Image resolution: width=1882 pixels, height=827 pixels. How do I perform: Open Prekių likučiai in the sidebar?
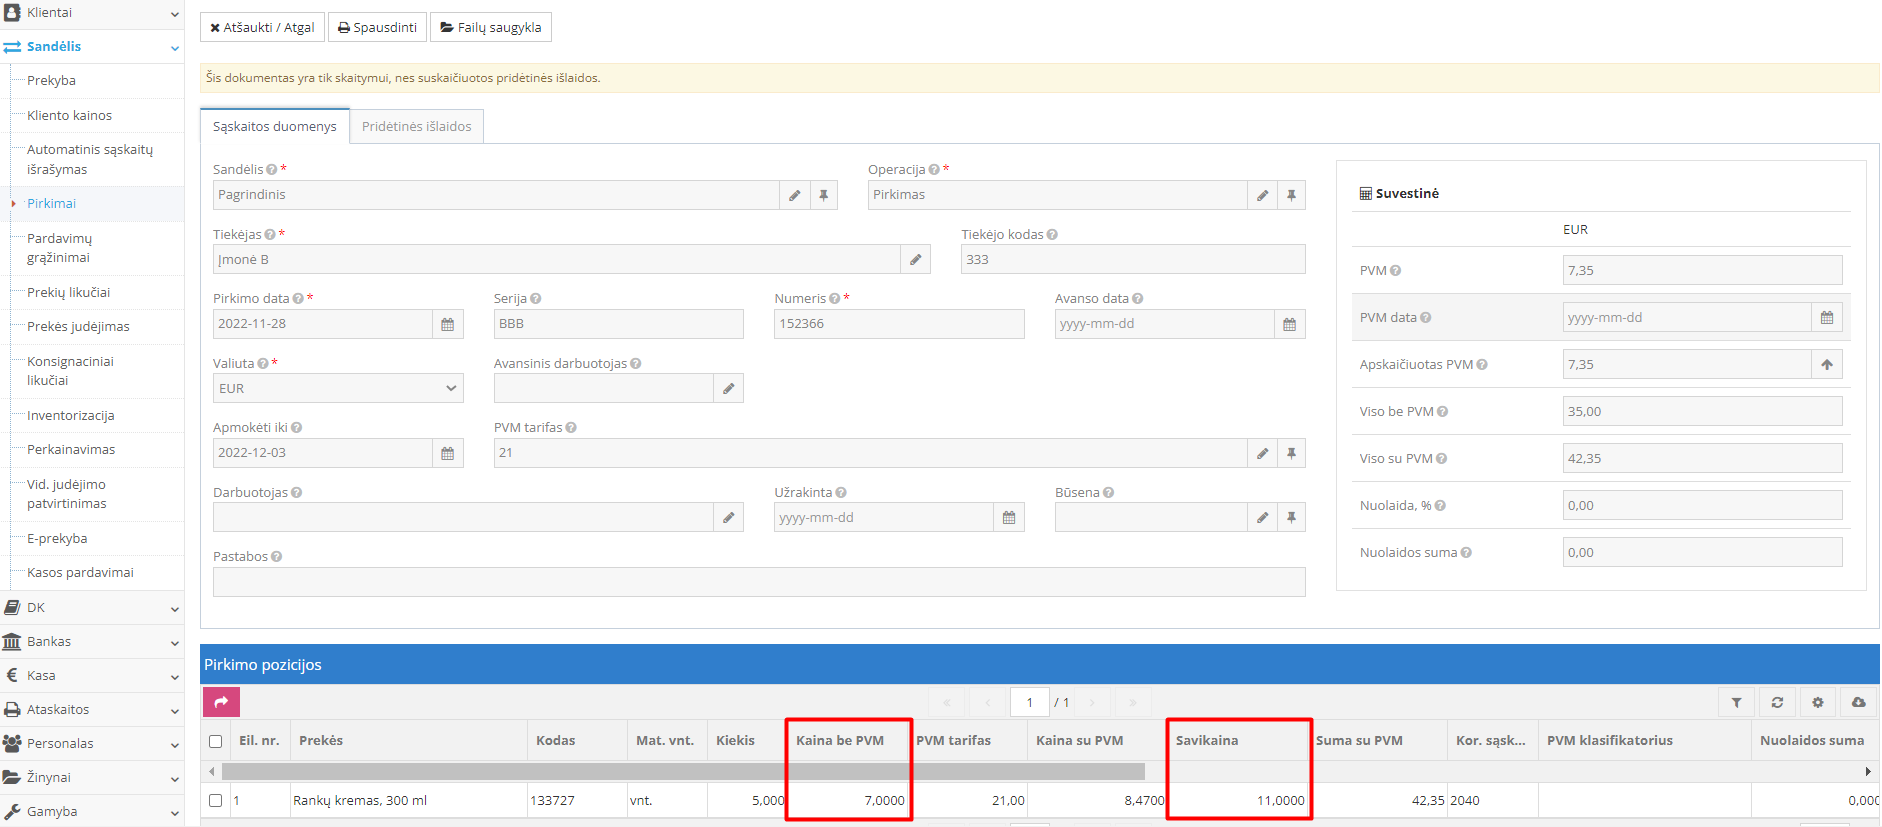point(68,293)
